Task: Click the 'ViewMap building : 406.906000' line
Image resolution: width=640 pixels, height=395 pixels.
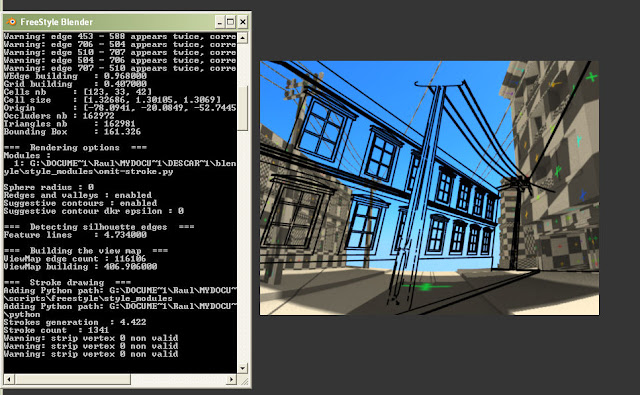Action: pyautogui.click(x=80, y=267)
